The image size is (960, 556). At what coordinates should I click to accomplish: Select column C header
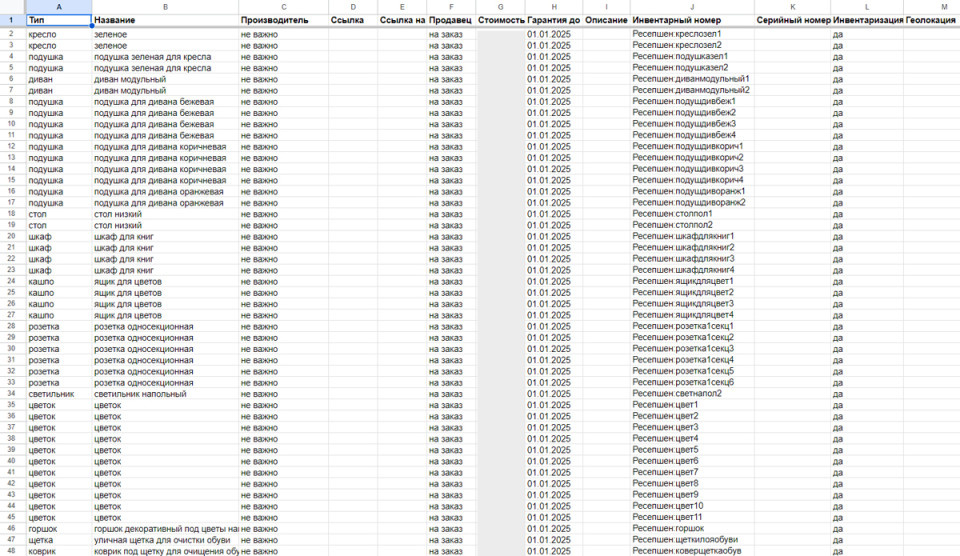(283, 7)
